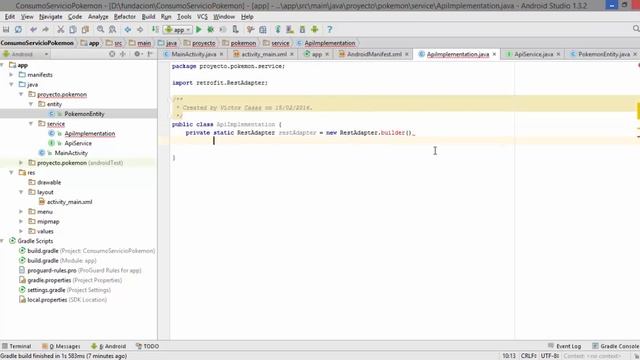The width and height of the screenshot is (640, 360).
Task: Open project panel settings gear
Action: tap(138, 54)
